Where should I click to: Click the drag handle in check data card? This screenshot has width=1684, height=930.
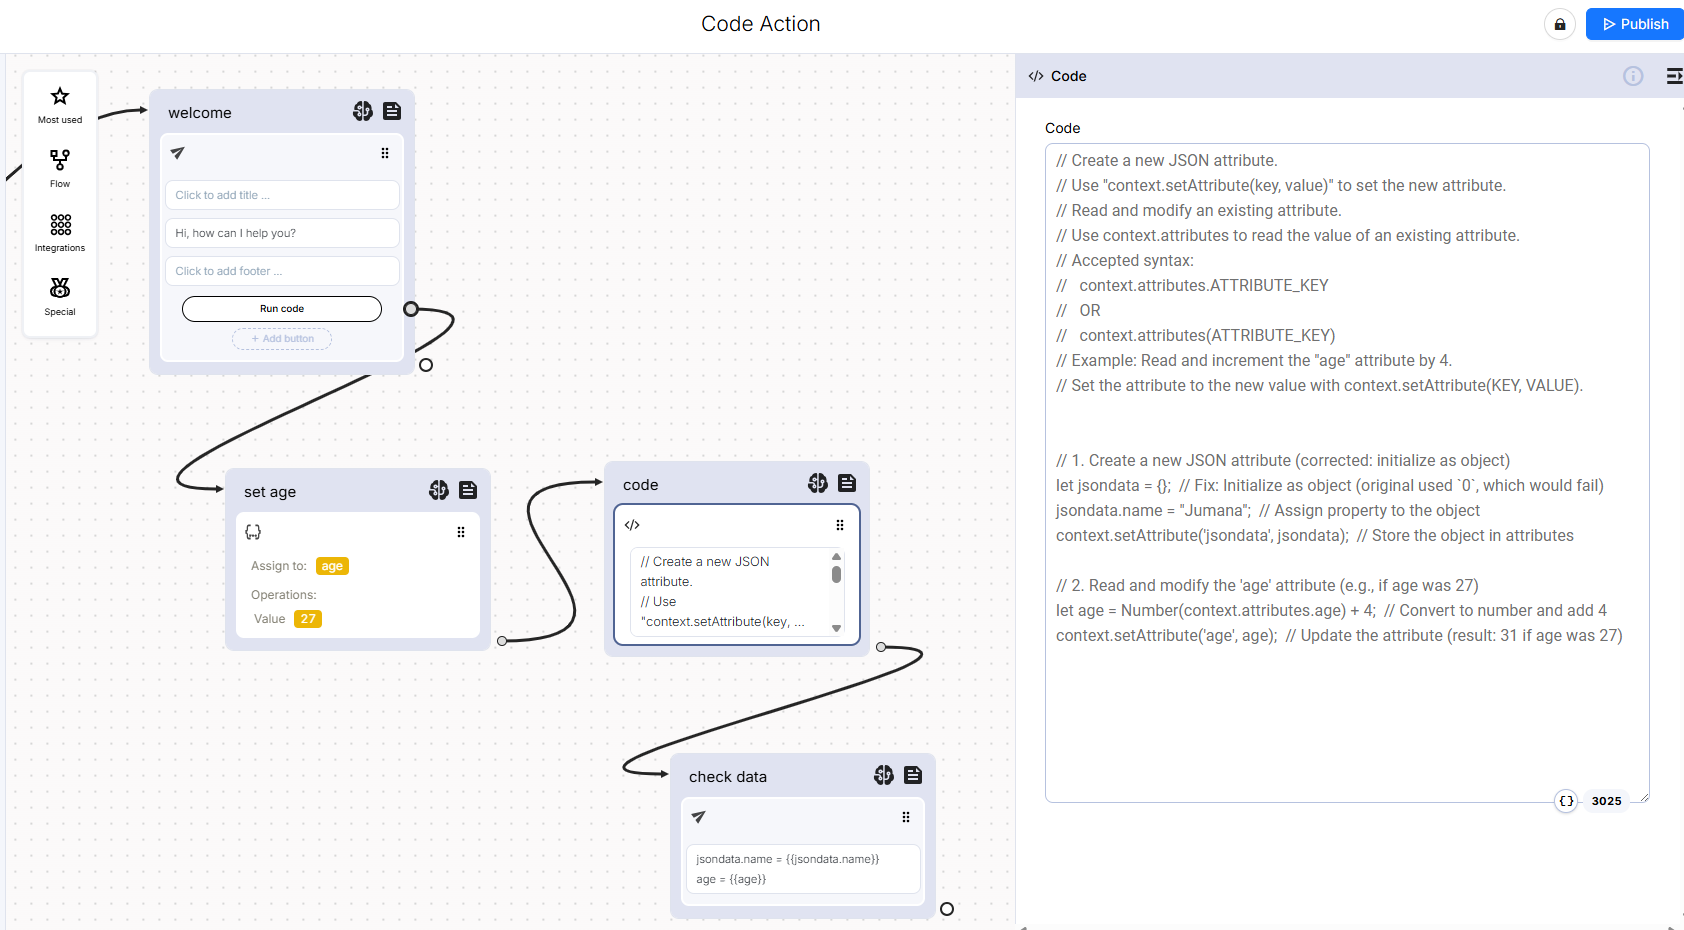tap(906, 817)
